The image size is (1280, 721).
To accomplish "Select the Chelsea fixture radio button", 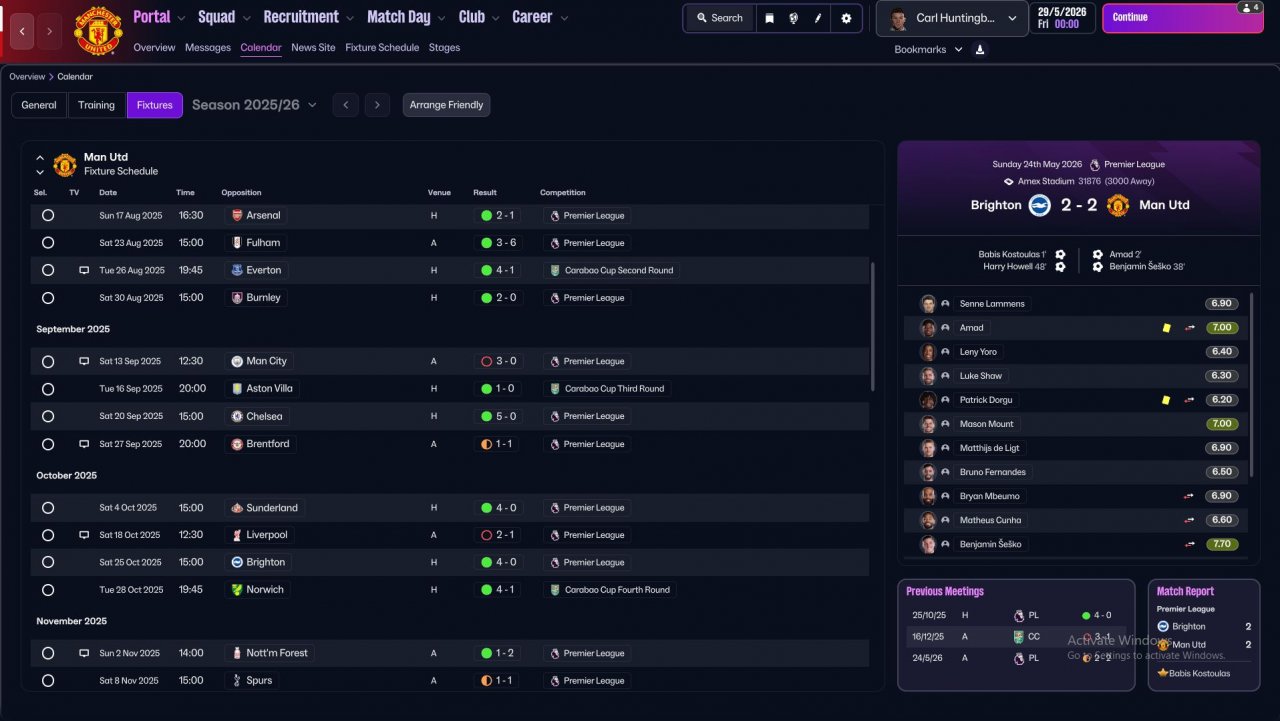I will pyautogui.click(x=48, y=416).
